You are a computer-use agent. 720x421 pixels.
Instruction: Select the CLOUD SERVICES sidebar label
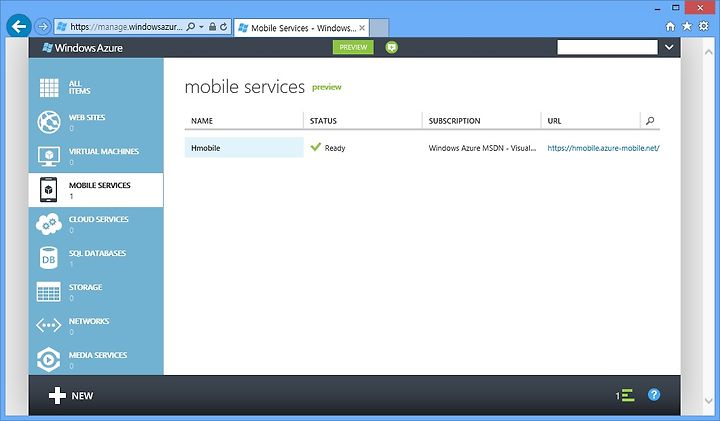[99, 219]
